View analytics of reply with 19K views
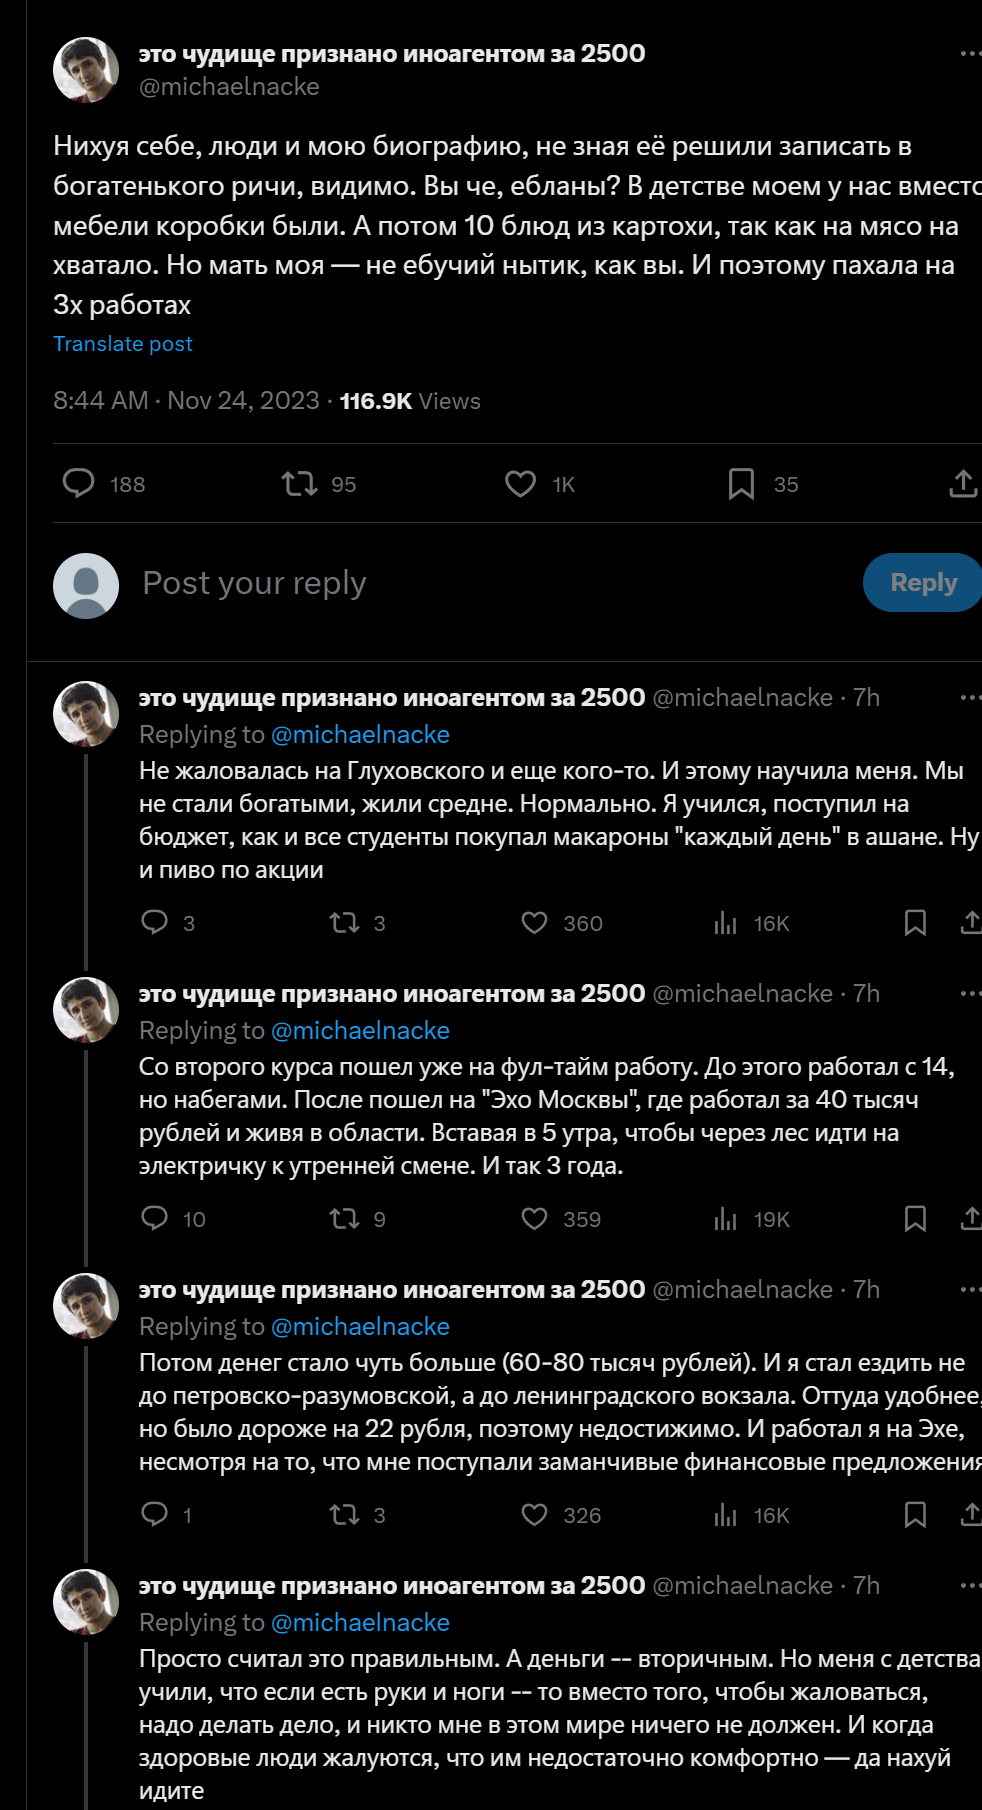This screenshot has width=982, height=1810. coord(726,1219)
